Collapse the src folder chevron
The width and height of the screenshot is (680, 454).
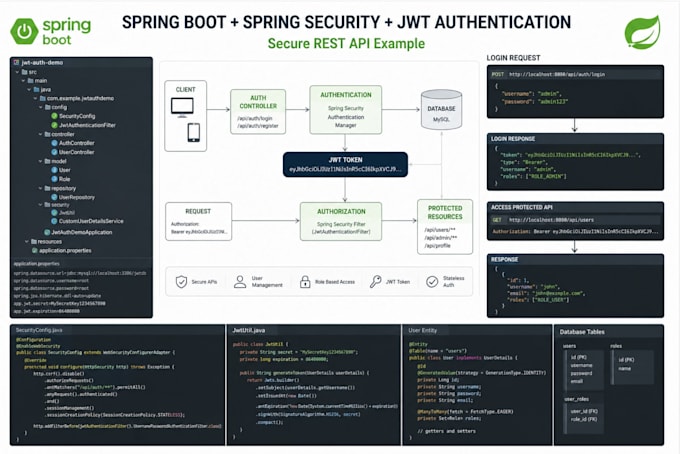click(17, 72)
